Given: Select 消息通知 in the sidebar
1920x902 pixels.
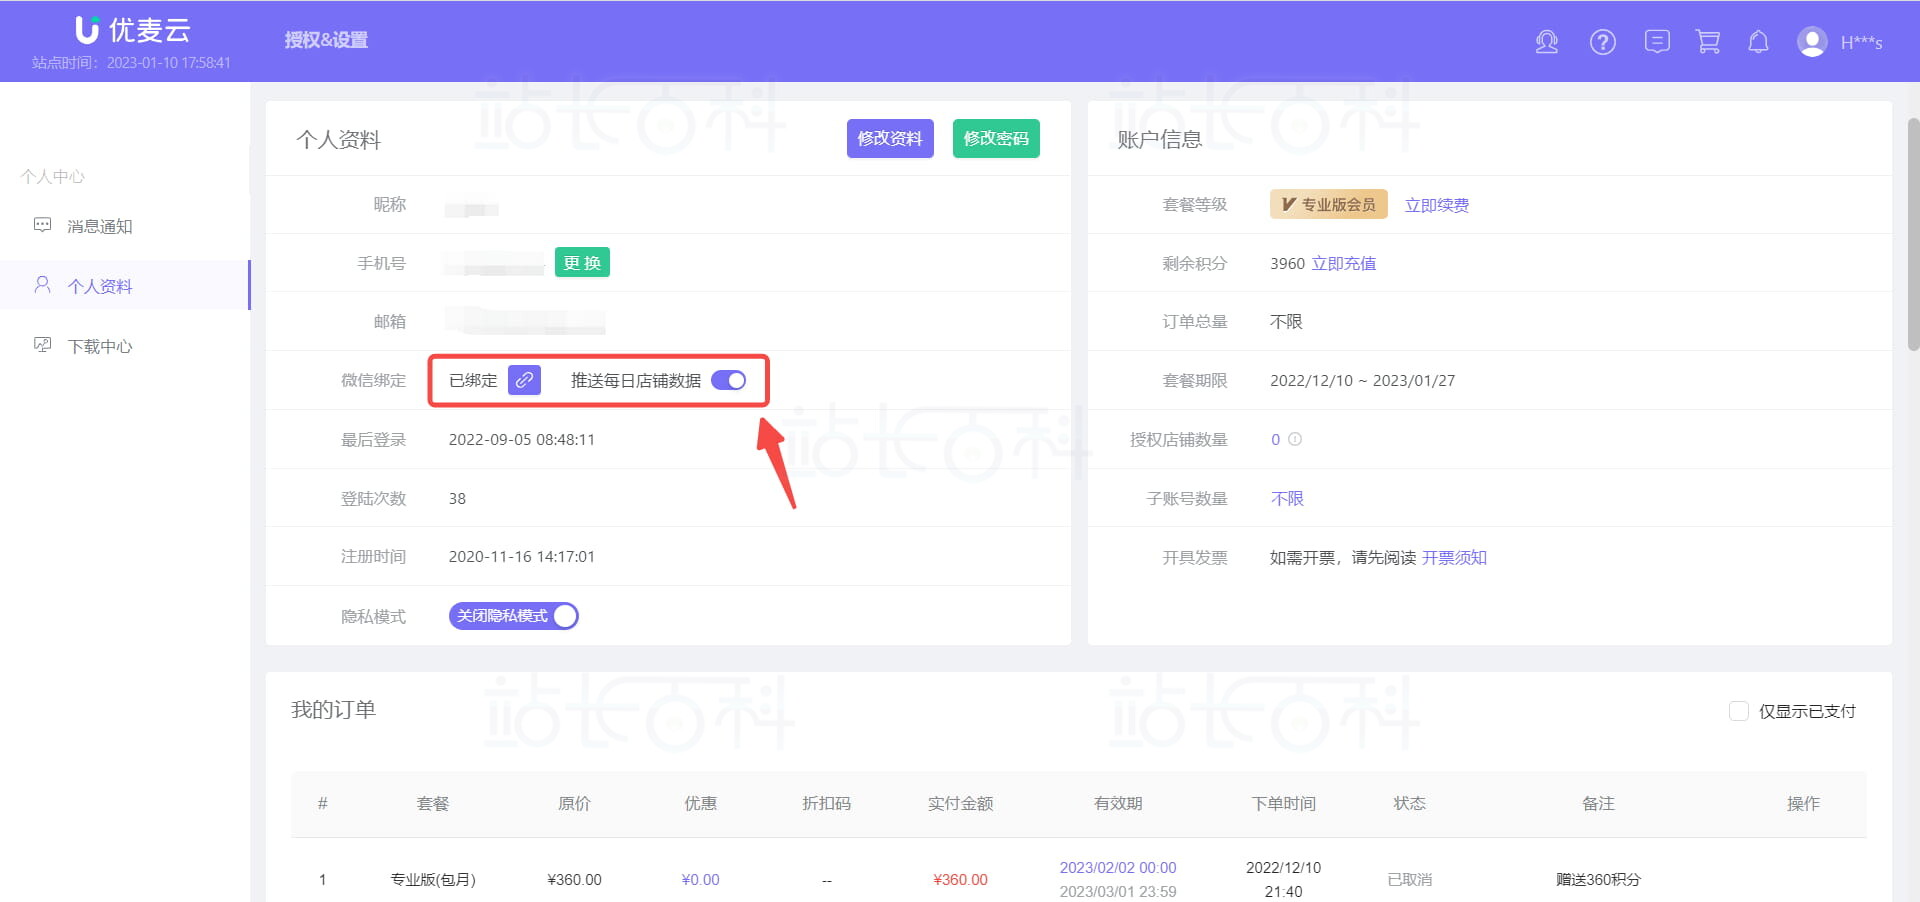Looking at the screenshot, I should pyautogui.click(x=99, y=226).
